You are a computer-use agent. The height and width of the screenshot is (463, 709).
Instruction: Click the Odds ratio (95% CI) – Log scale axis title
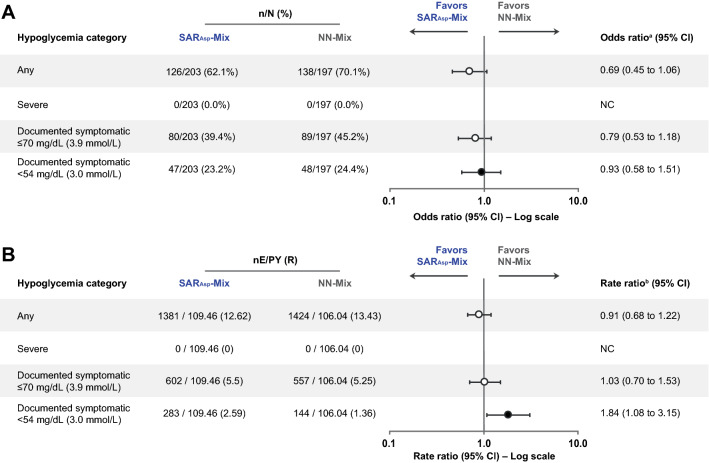(x=484, y=216)
